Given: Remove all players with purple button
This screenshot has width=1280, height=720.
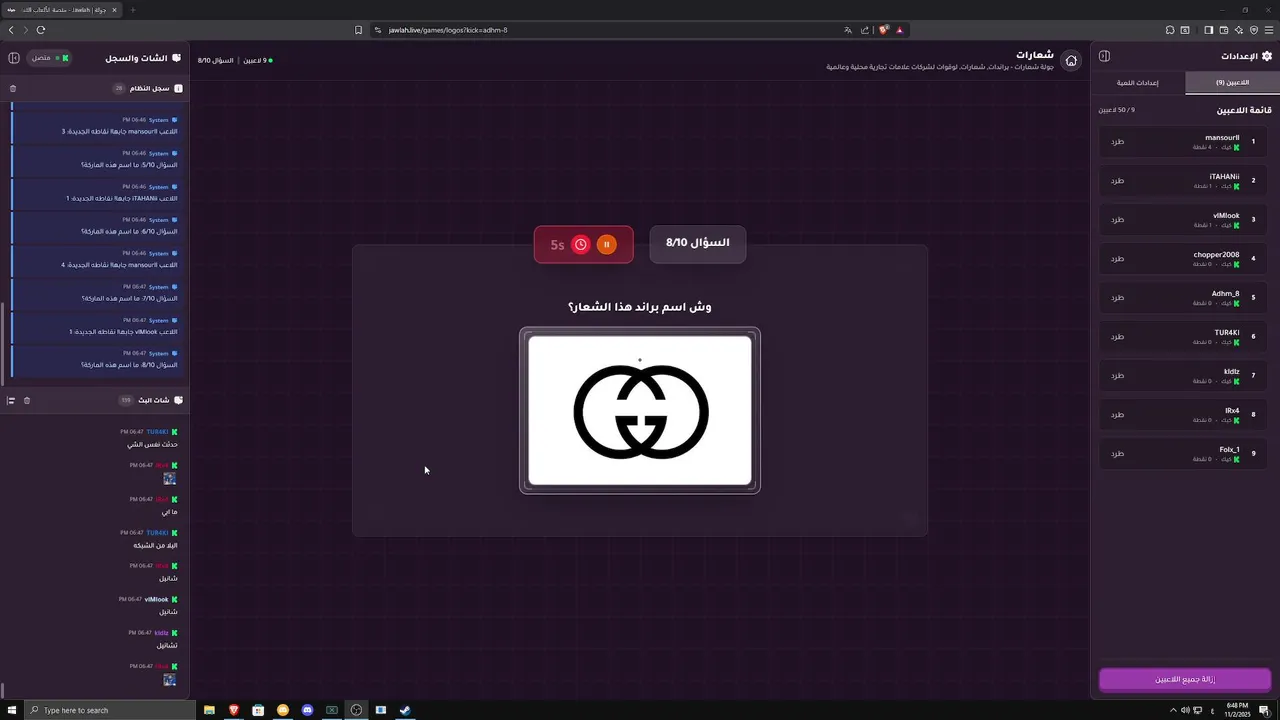Looking at the screenshot, I should (1185, 679).
